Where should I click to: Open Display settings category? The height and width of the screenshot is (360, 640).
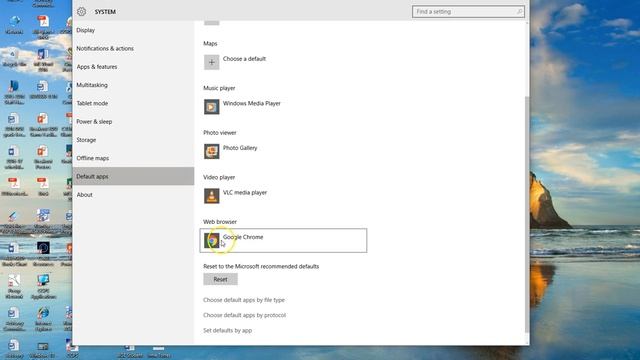click(x=85, y=30)
